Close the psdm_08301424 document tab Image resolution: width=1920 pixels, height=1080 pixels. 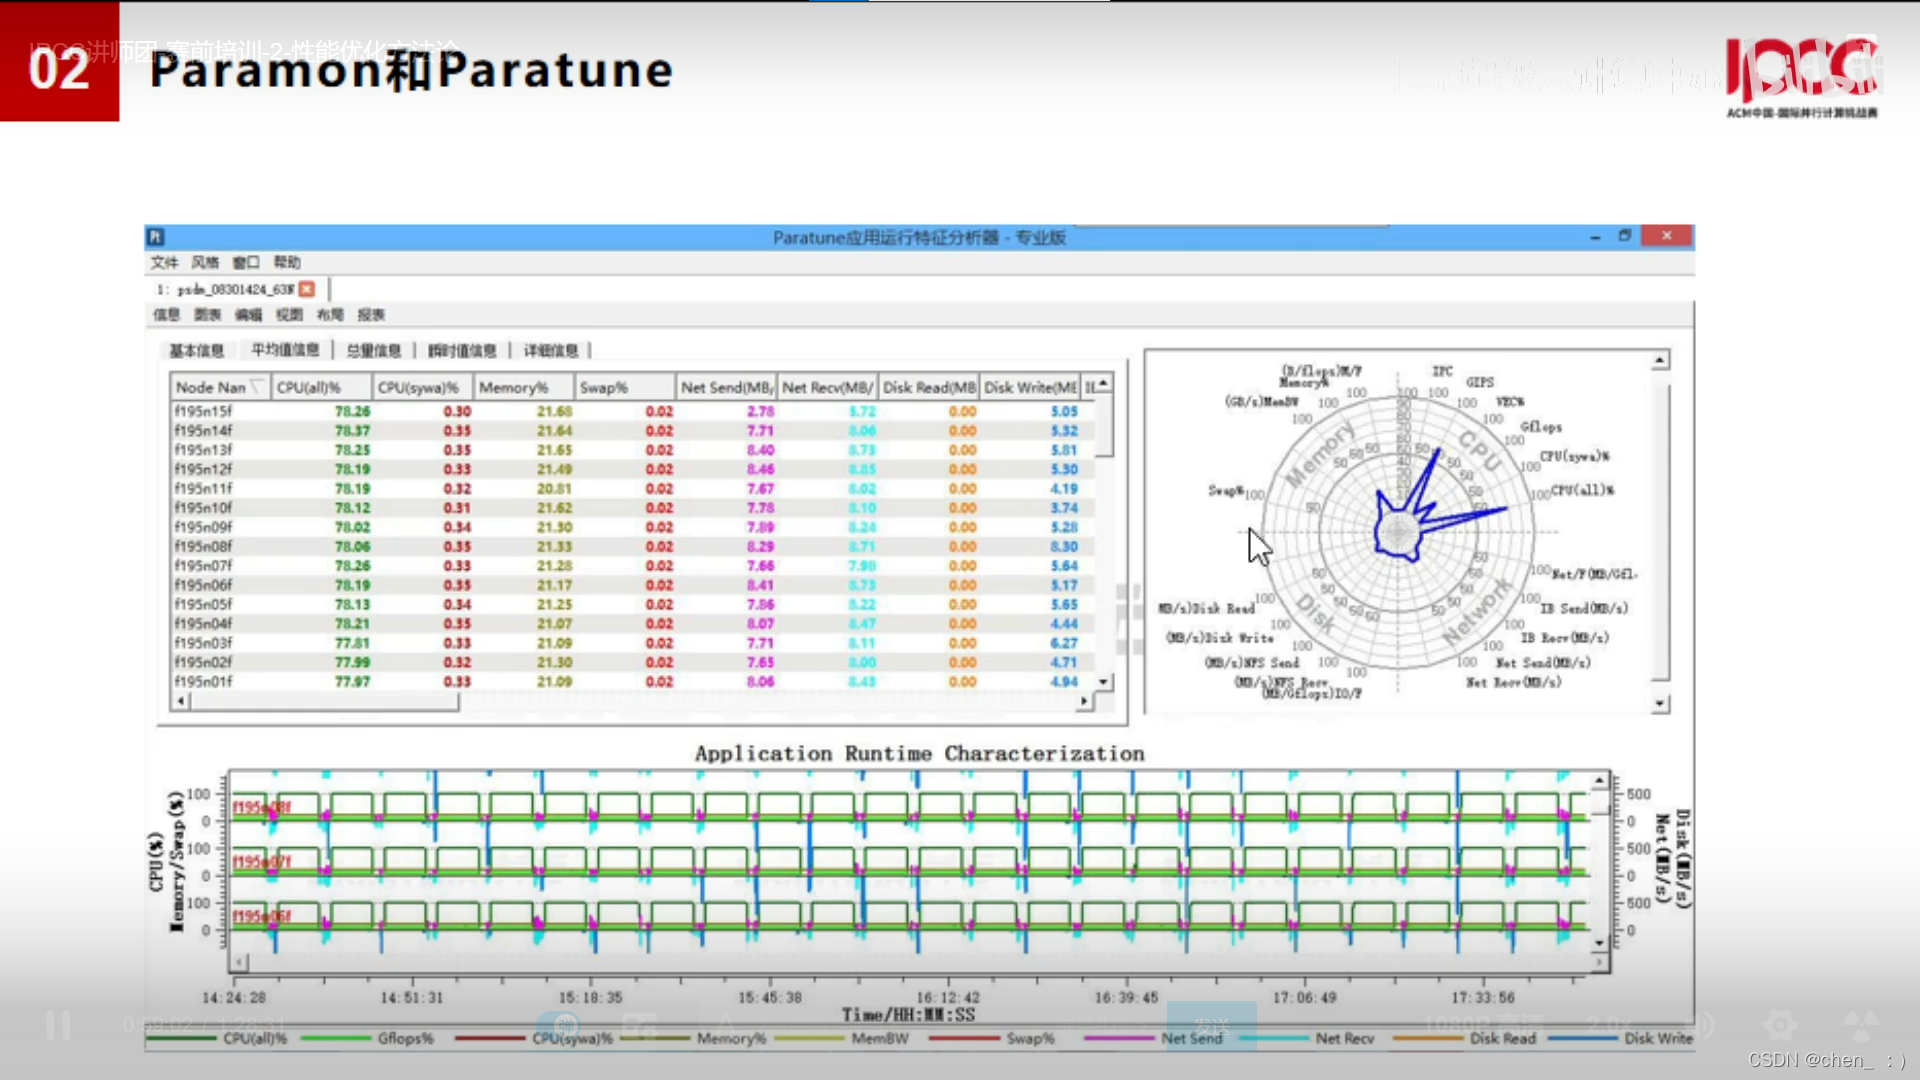(x=307, y=289)
